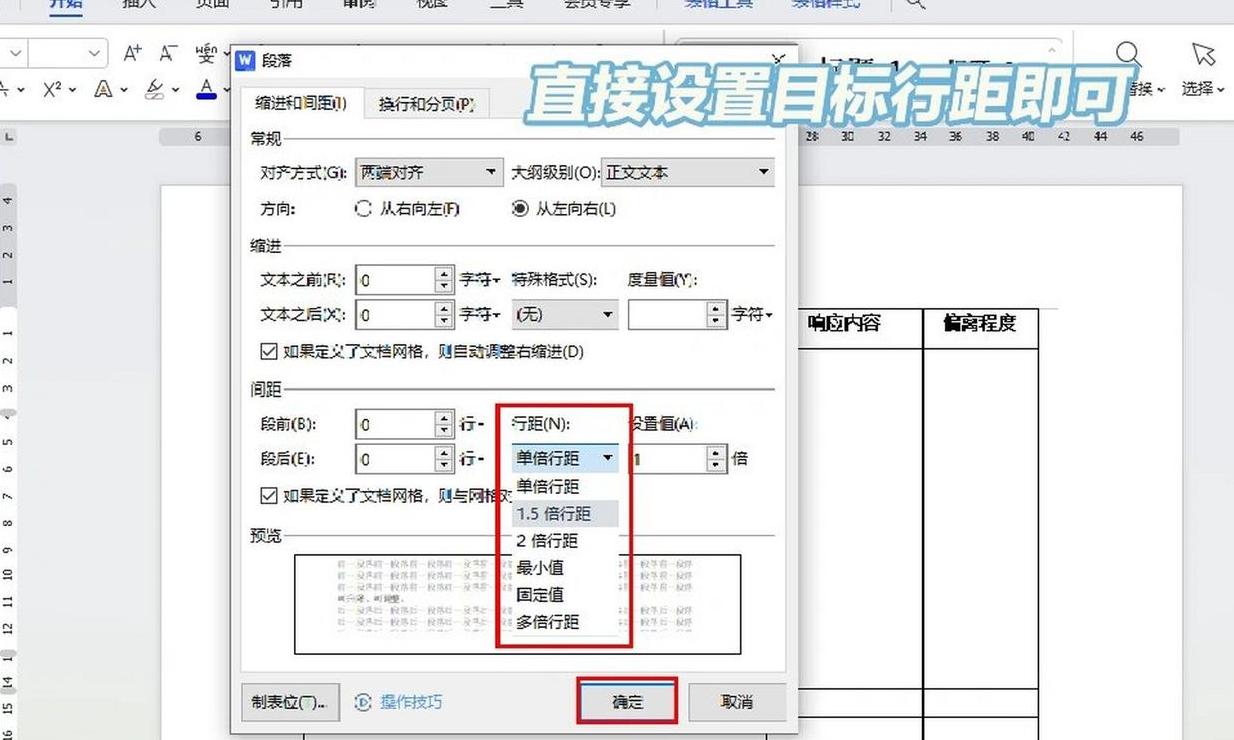Adjust the 度量值 spinner arrows
Viewport: 1234px width, 740px height.
pos(715,315)
